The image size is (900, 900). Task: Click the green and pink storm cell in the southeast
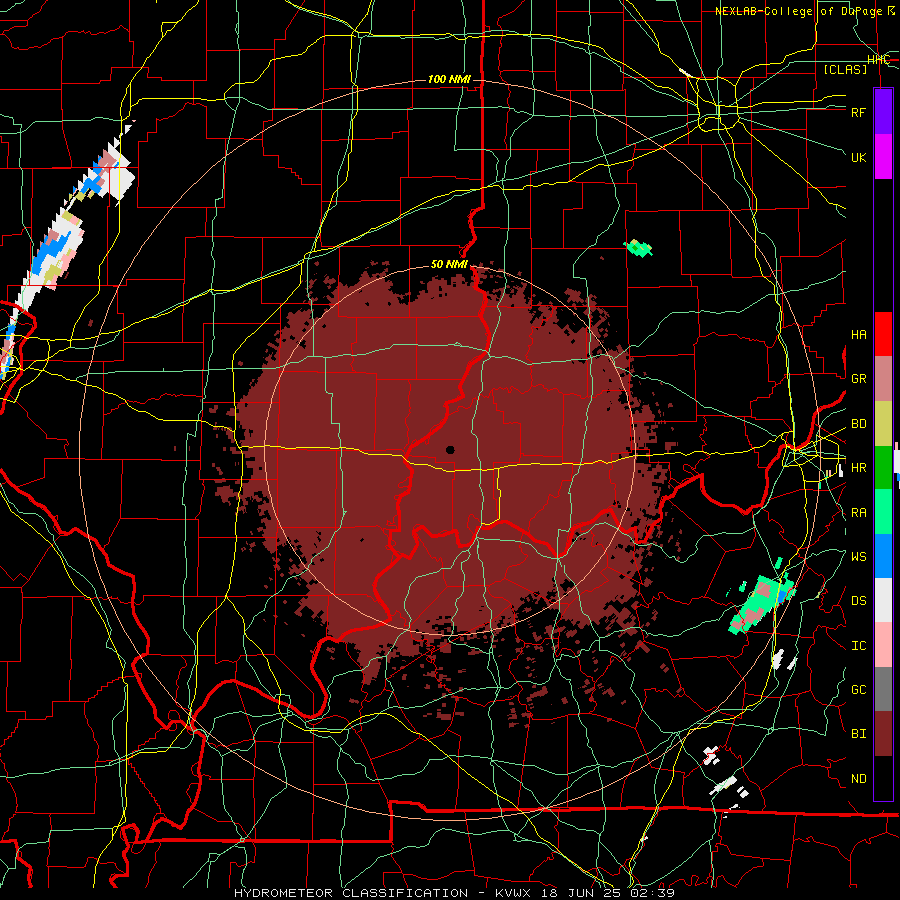point(762,604)
